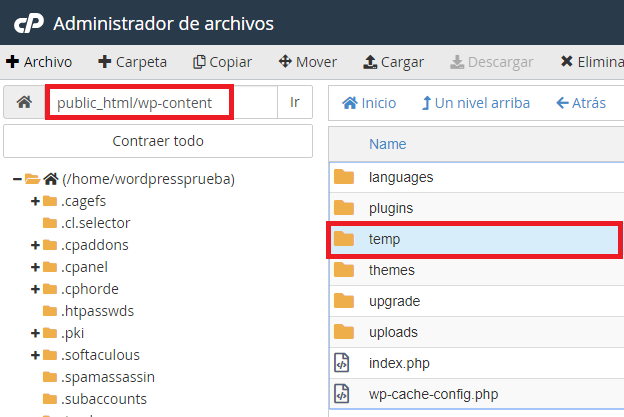Click the cPanel logo icon

click(x=29, y=23)
